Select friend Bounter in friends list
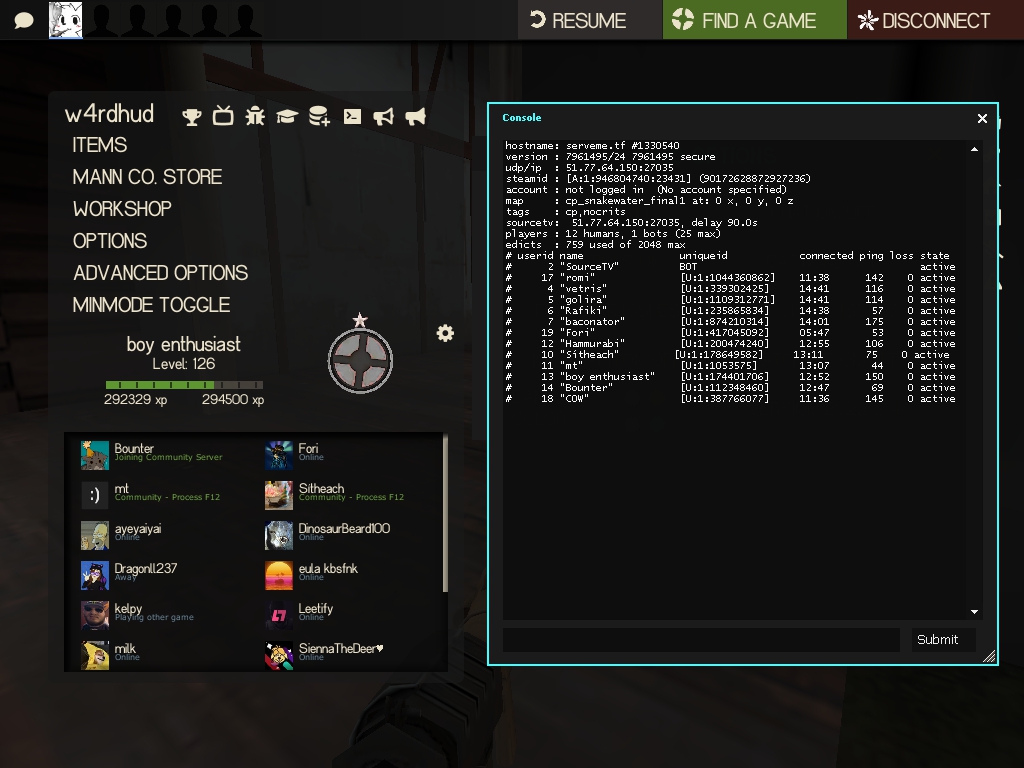 [152, 455]
